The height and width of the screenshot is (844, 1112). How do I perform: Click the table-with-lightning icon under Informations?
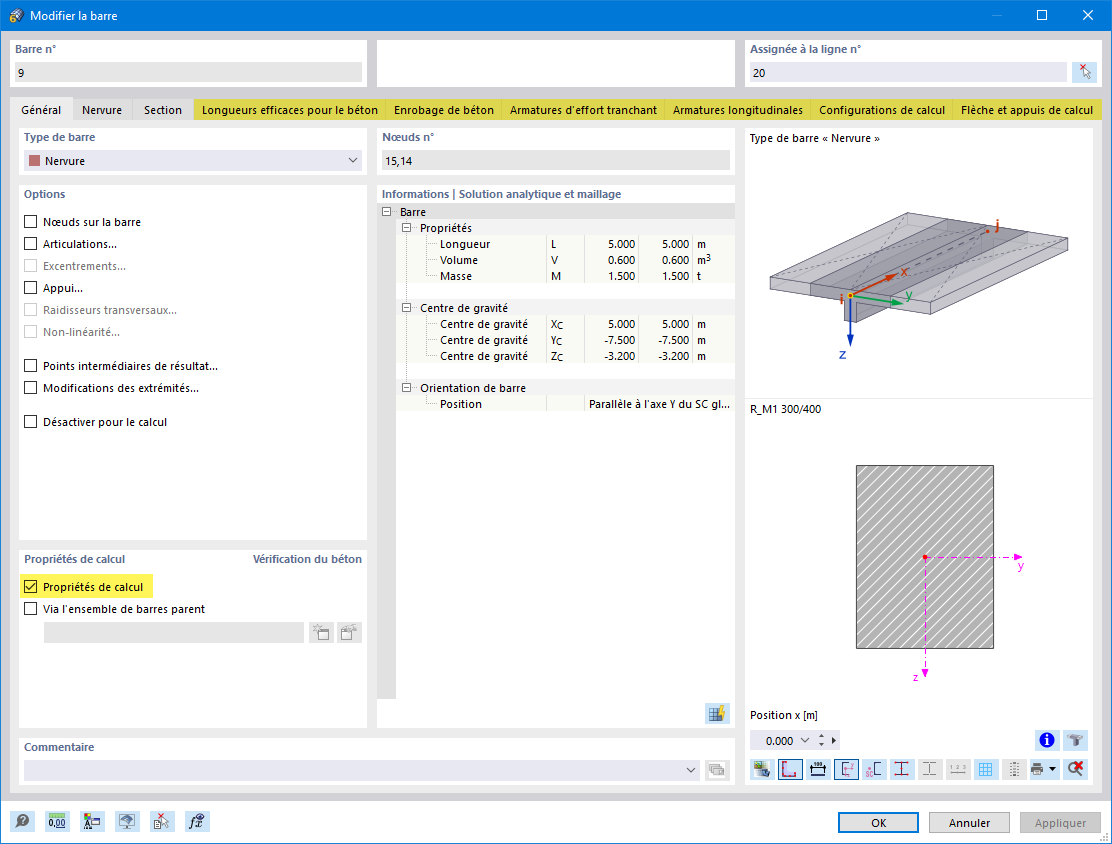717,713
